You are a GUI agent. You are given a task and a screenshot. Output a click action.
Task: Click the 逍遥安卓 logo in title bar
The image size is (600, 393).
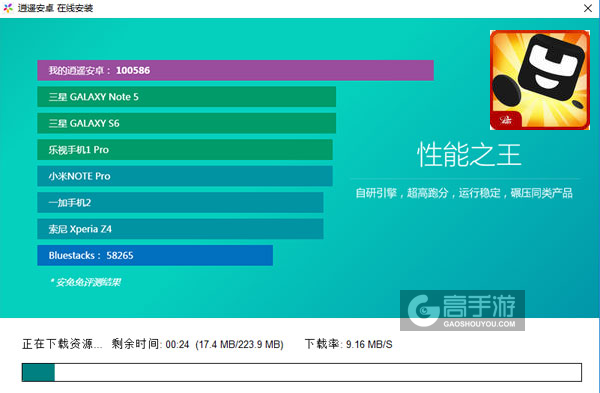[x=8, y=8]
